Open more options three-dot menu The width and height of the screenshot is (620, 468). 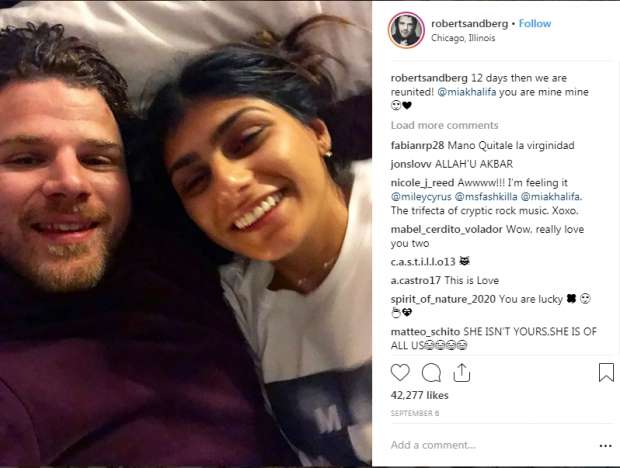[x=605, y=446]
